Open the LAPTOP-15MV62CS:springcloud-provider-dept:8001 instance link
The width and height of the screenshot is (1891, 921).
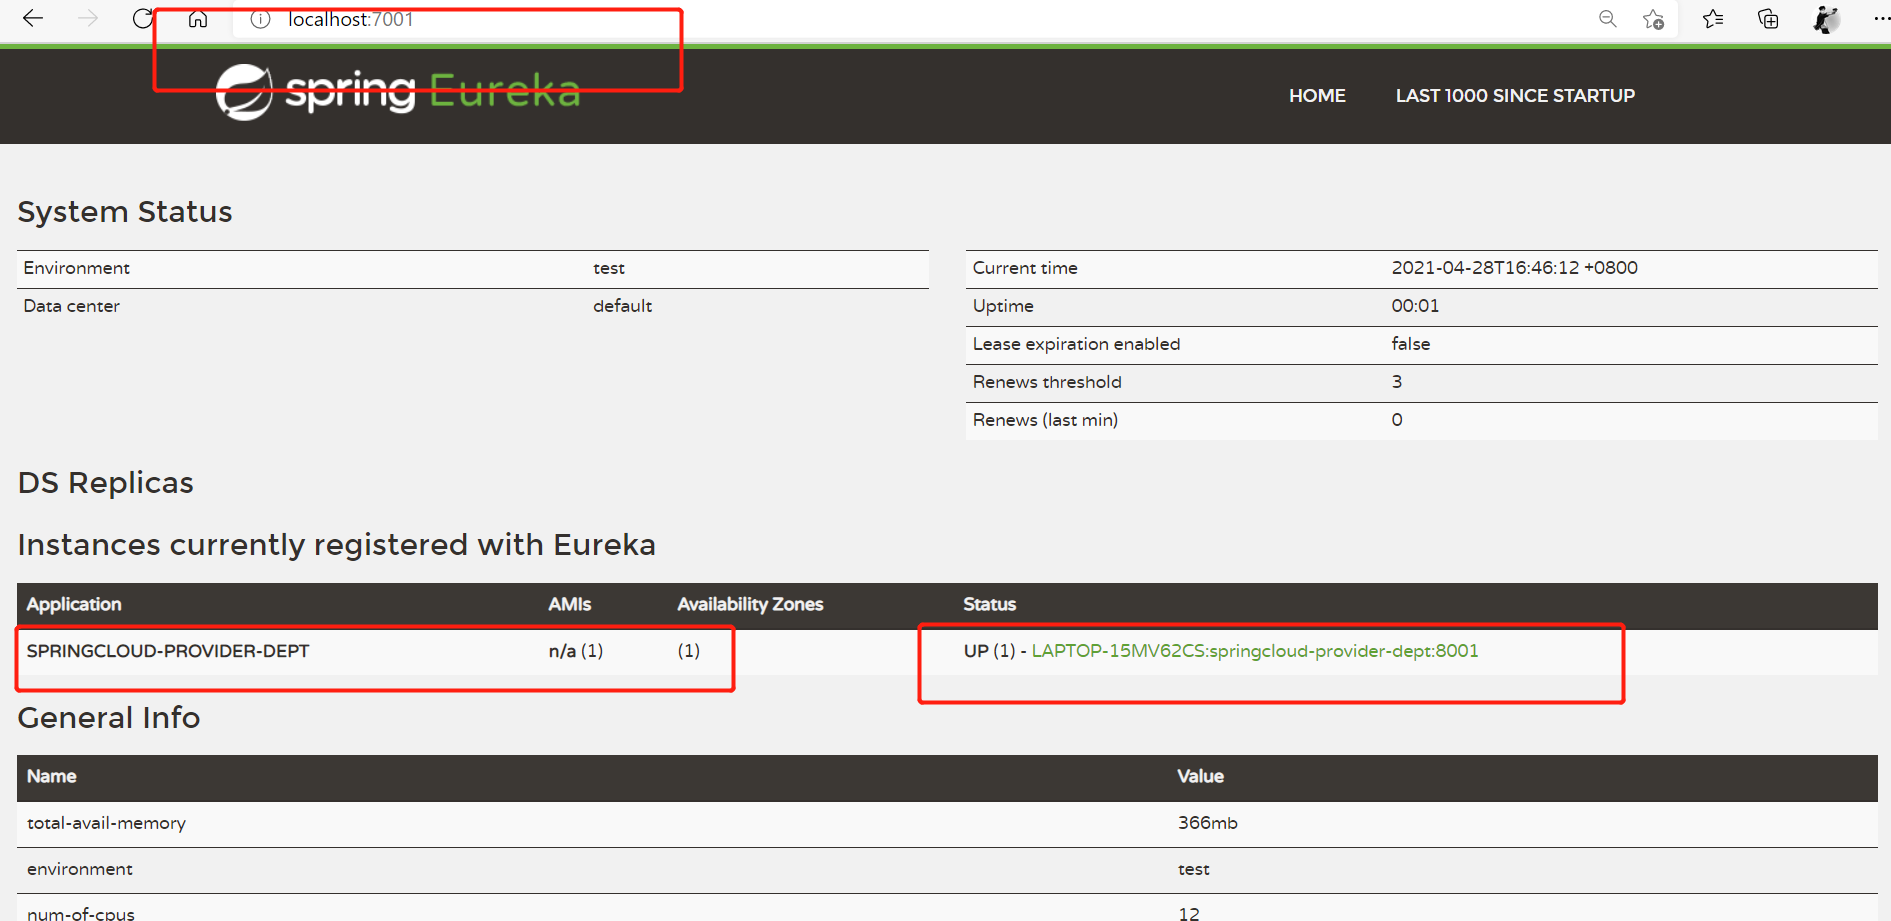click(x=1255, y=651)
